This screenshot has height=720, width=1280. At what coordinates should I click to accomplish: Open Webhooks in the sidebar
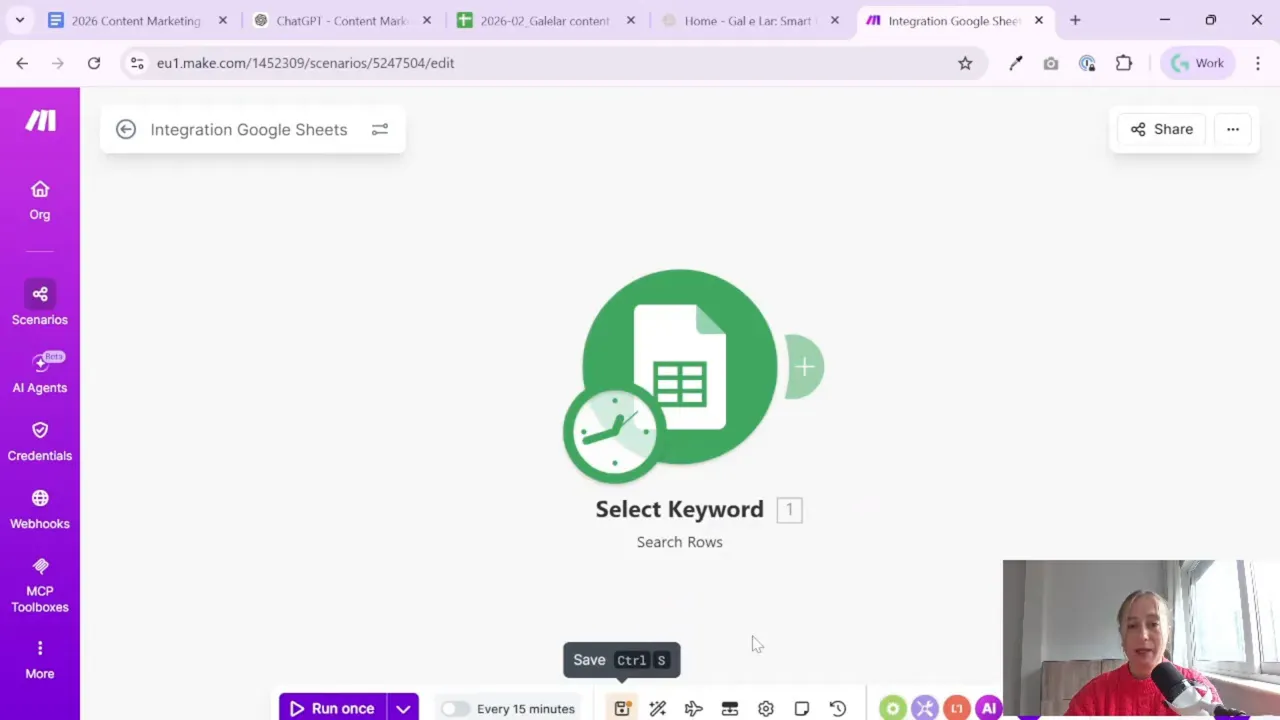pos(40,509)
